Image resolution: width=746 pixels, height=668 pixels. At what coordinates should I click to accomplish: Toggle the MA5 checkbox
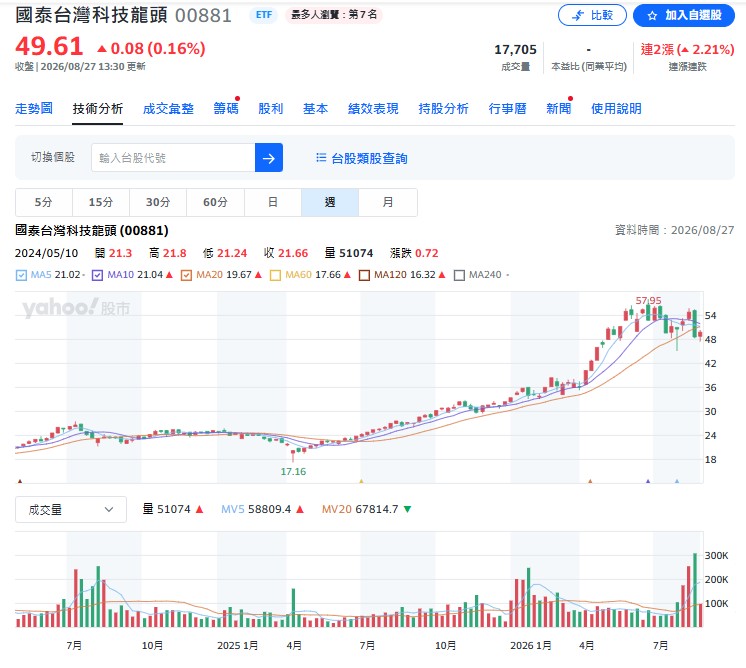coord(21,275)
